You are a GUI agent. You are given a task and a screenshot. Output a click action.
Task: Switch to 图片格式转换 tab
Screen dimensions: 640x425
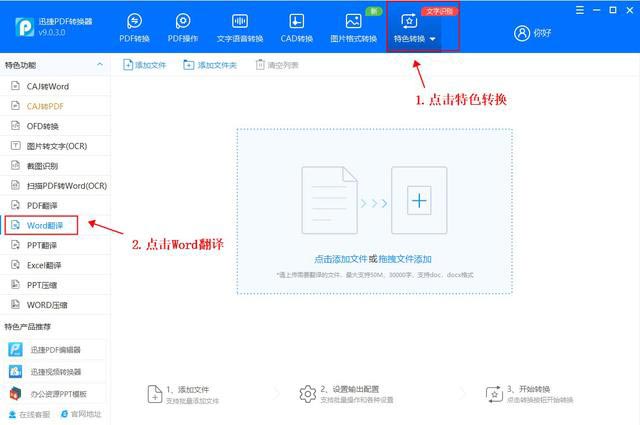[353, 27]
